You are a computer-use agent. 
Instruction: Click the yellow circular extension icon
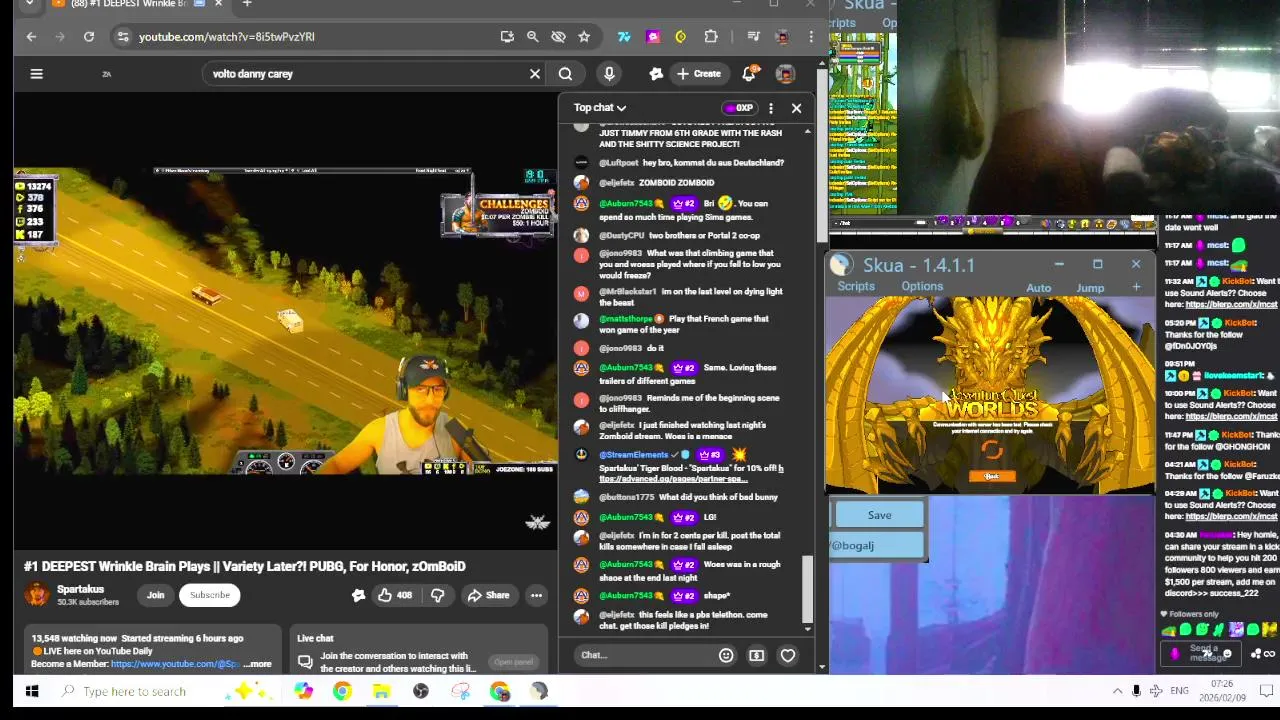tap(681, 37)
